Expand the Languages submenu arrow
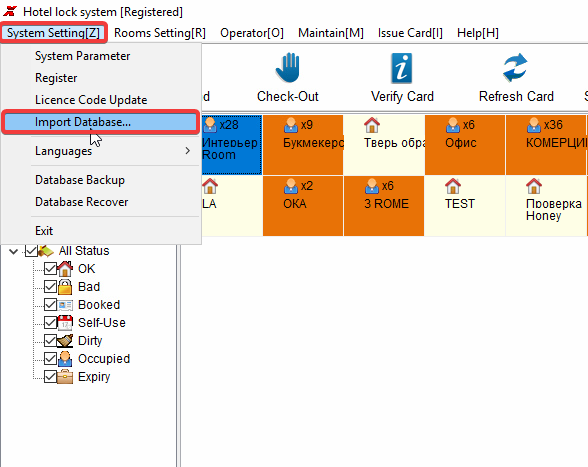This screenshot has height=467, width=588. [188, 151]
